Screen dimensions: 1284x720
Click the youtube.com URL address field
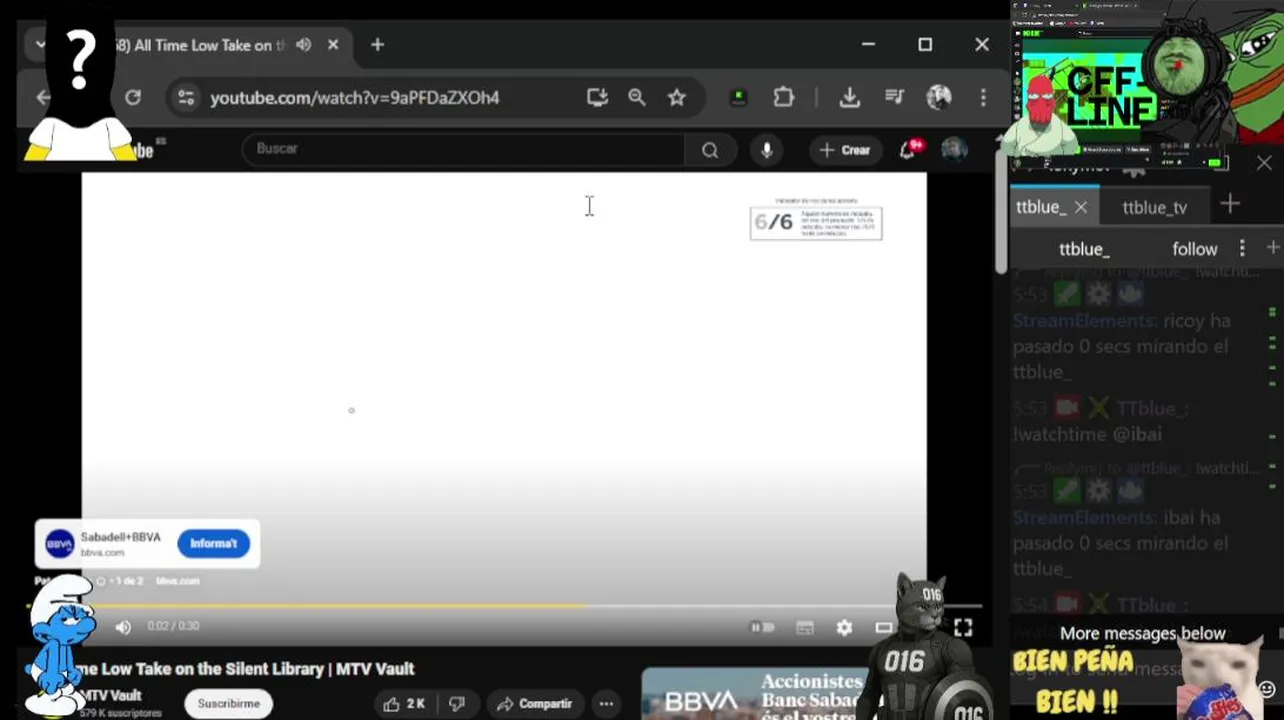click(x=355, y=98)
